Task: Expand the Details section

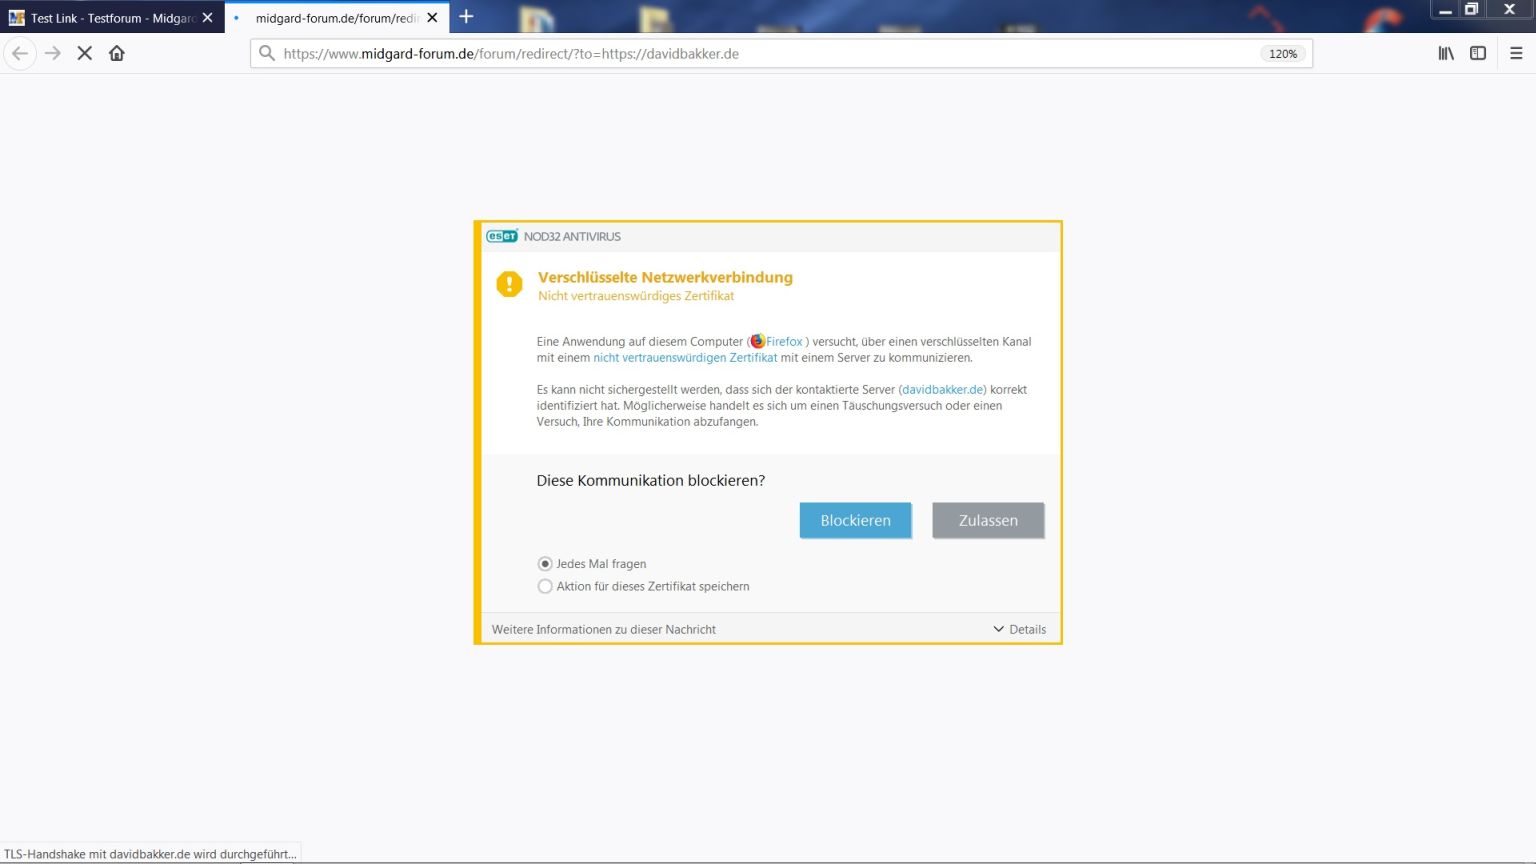Action: tap(1020, 629)
